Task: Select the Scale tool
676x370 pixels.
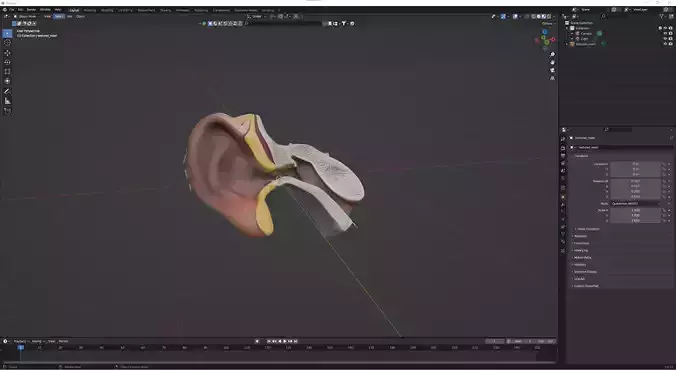Action: point(7,72)
